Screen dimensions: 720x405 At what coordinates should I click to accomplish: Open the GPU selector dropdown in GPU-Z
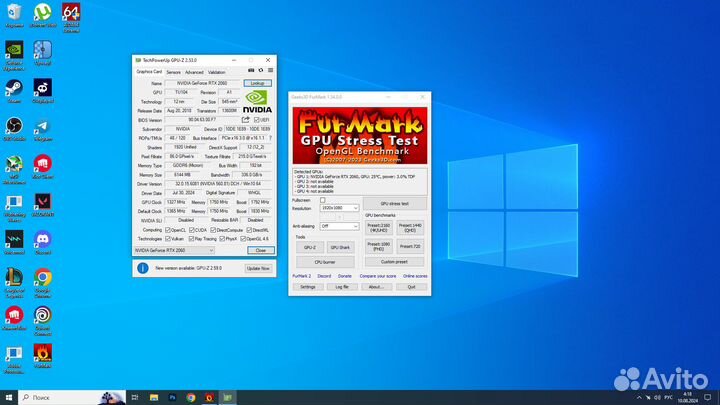tap(175, 251)
